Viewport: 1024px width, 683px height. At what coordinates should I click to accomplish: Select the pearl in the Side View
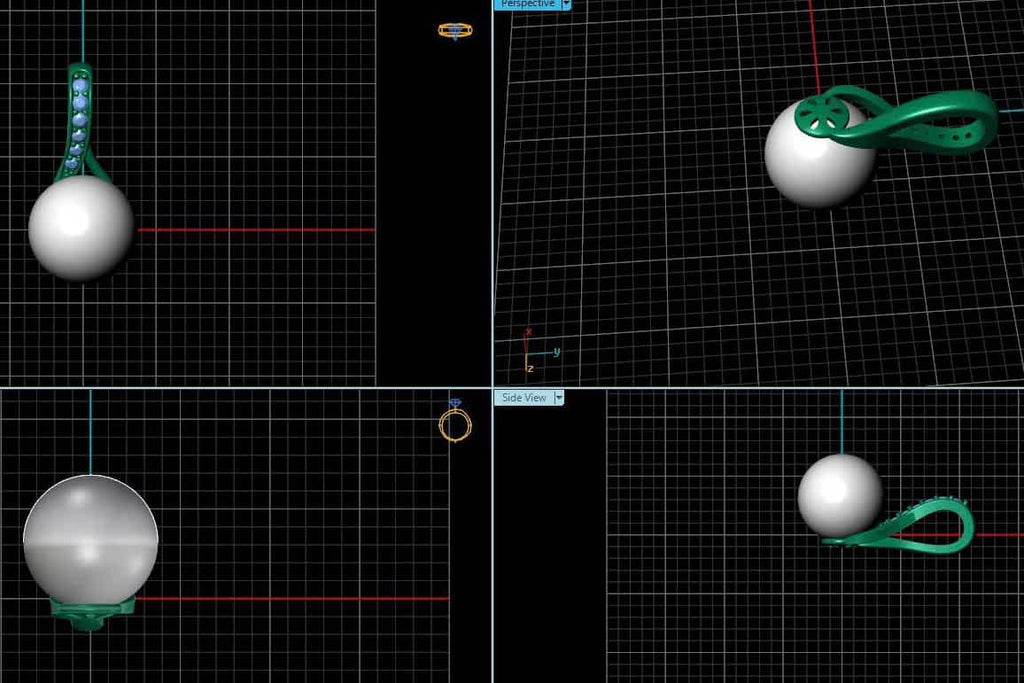[839, 494]
